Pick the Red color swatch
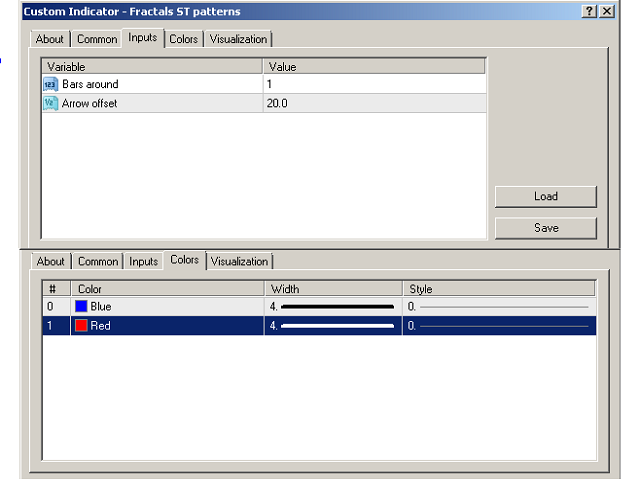The image size is (640, 480). (x=81, y=325)
